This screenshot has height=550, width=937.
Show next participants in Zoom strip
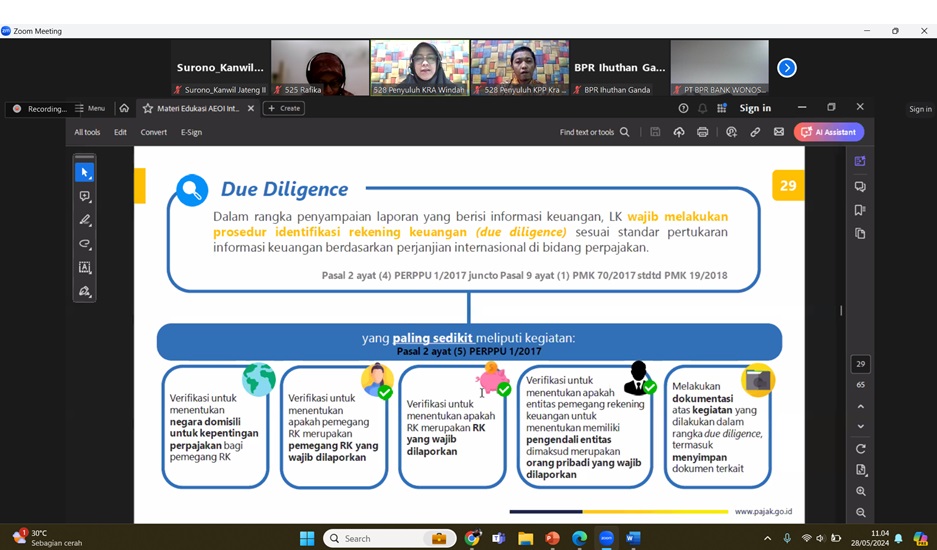pyautogui.click(x=787, y=68)
